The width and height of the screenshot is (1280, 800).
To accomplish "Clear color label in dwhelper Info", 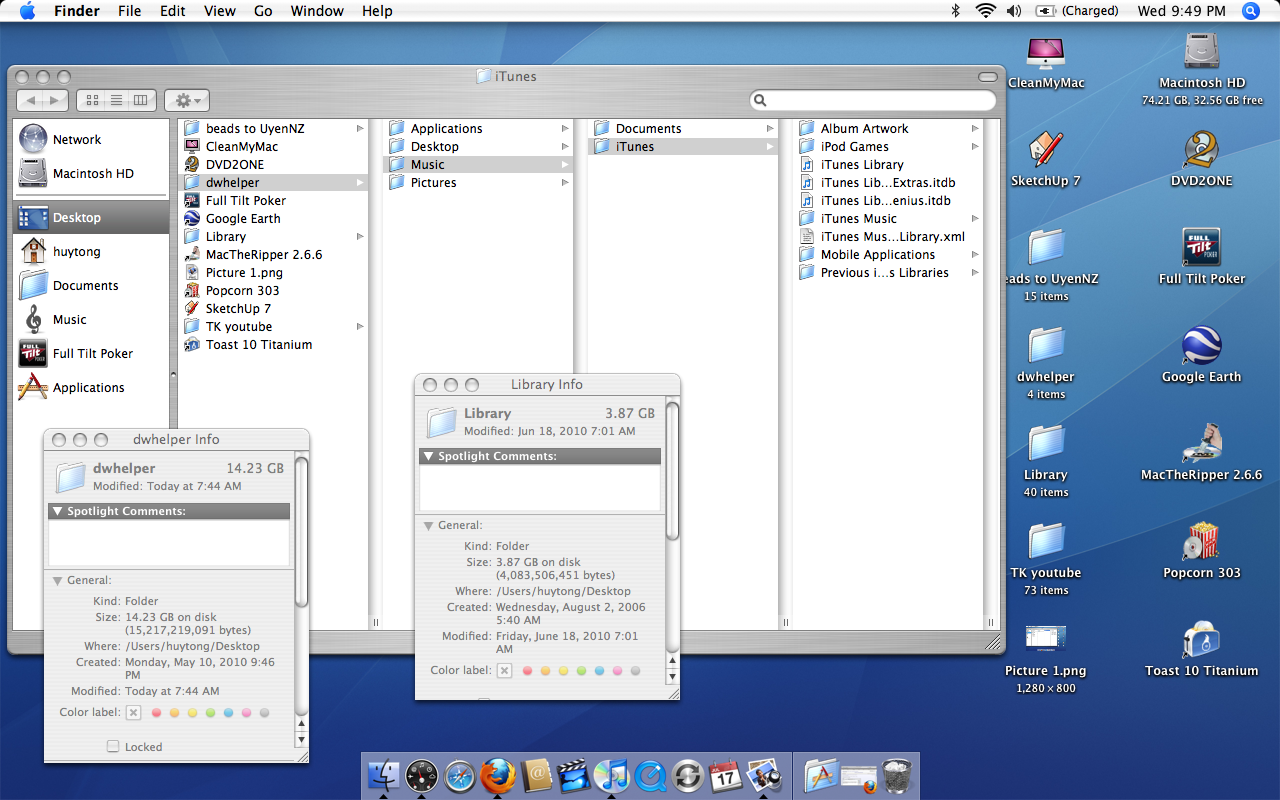I will tap(133, 713).
